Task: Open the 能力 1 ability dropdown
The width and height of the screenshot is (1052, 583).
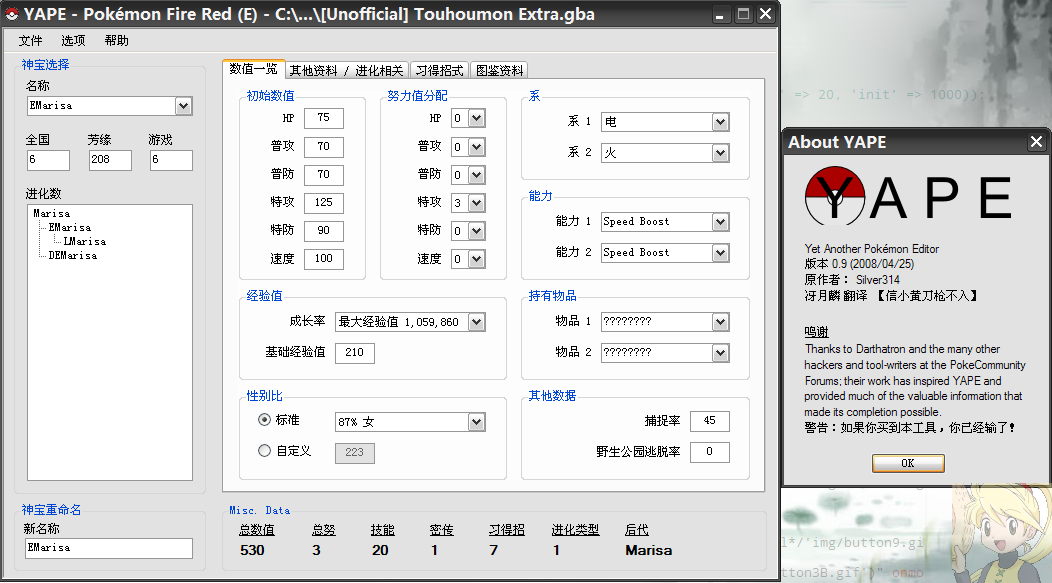Action: click(721, 222)
